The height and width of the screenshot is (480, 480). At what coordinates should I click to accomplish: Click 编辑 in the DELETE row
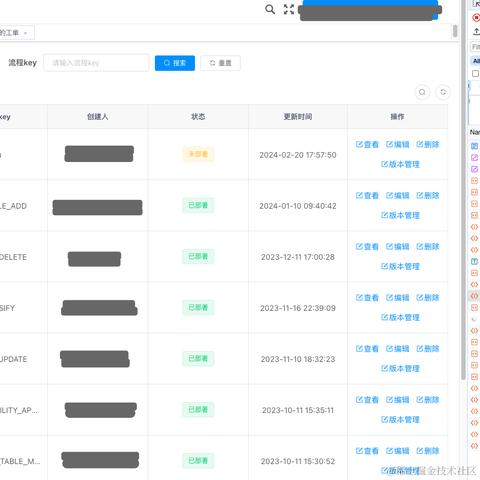click(x=397, y=246)
